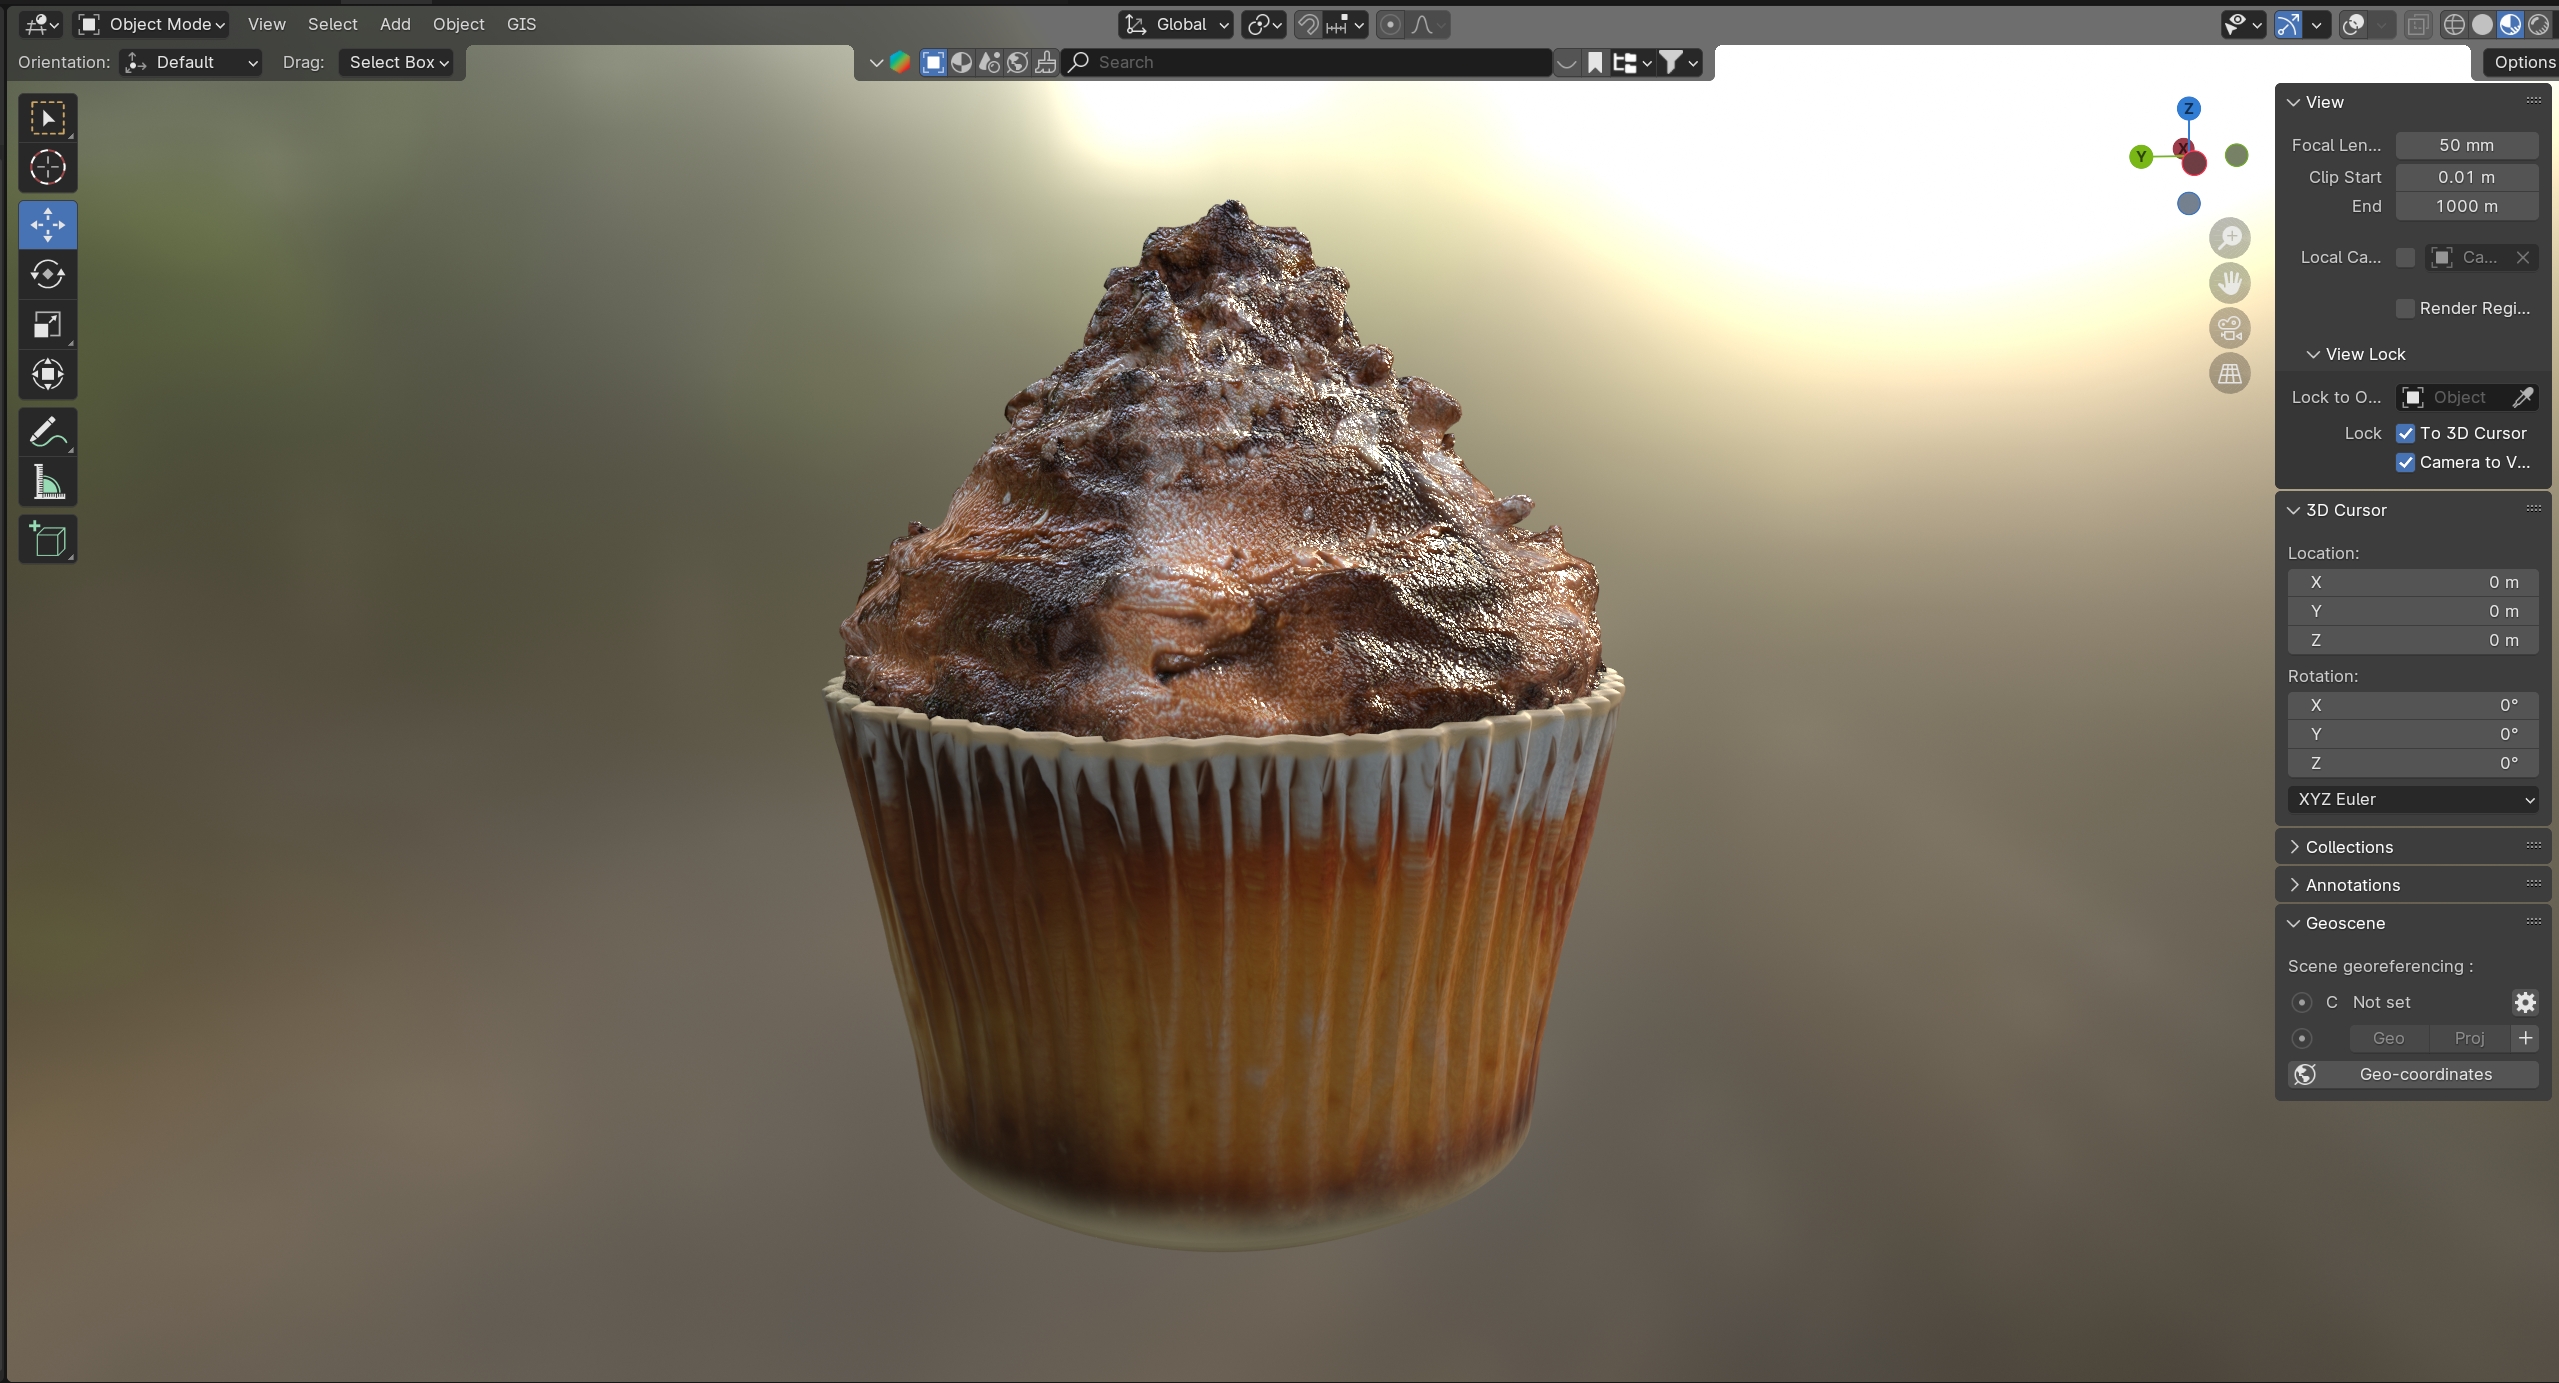
Task: Click the Options button
Action: (x=2523, y=62)
